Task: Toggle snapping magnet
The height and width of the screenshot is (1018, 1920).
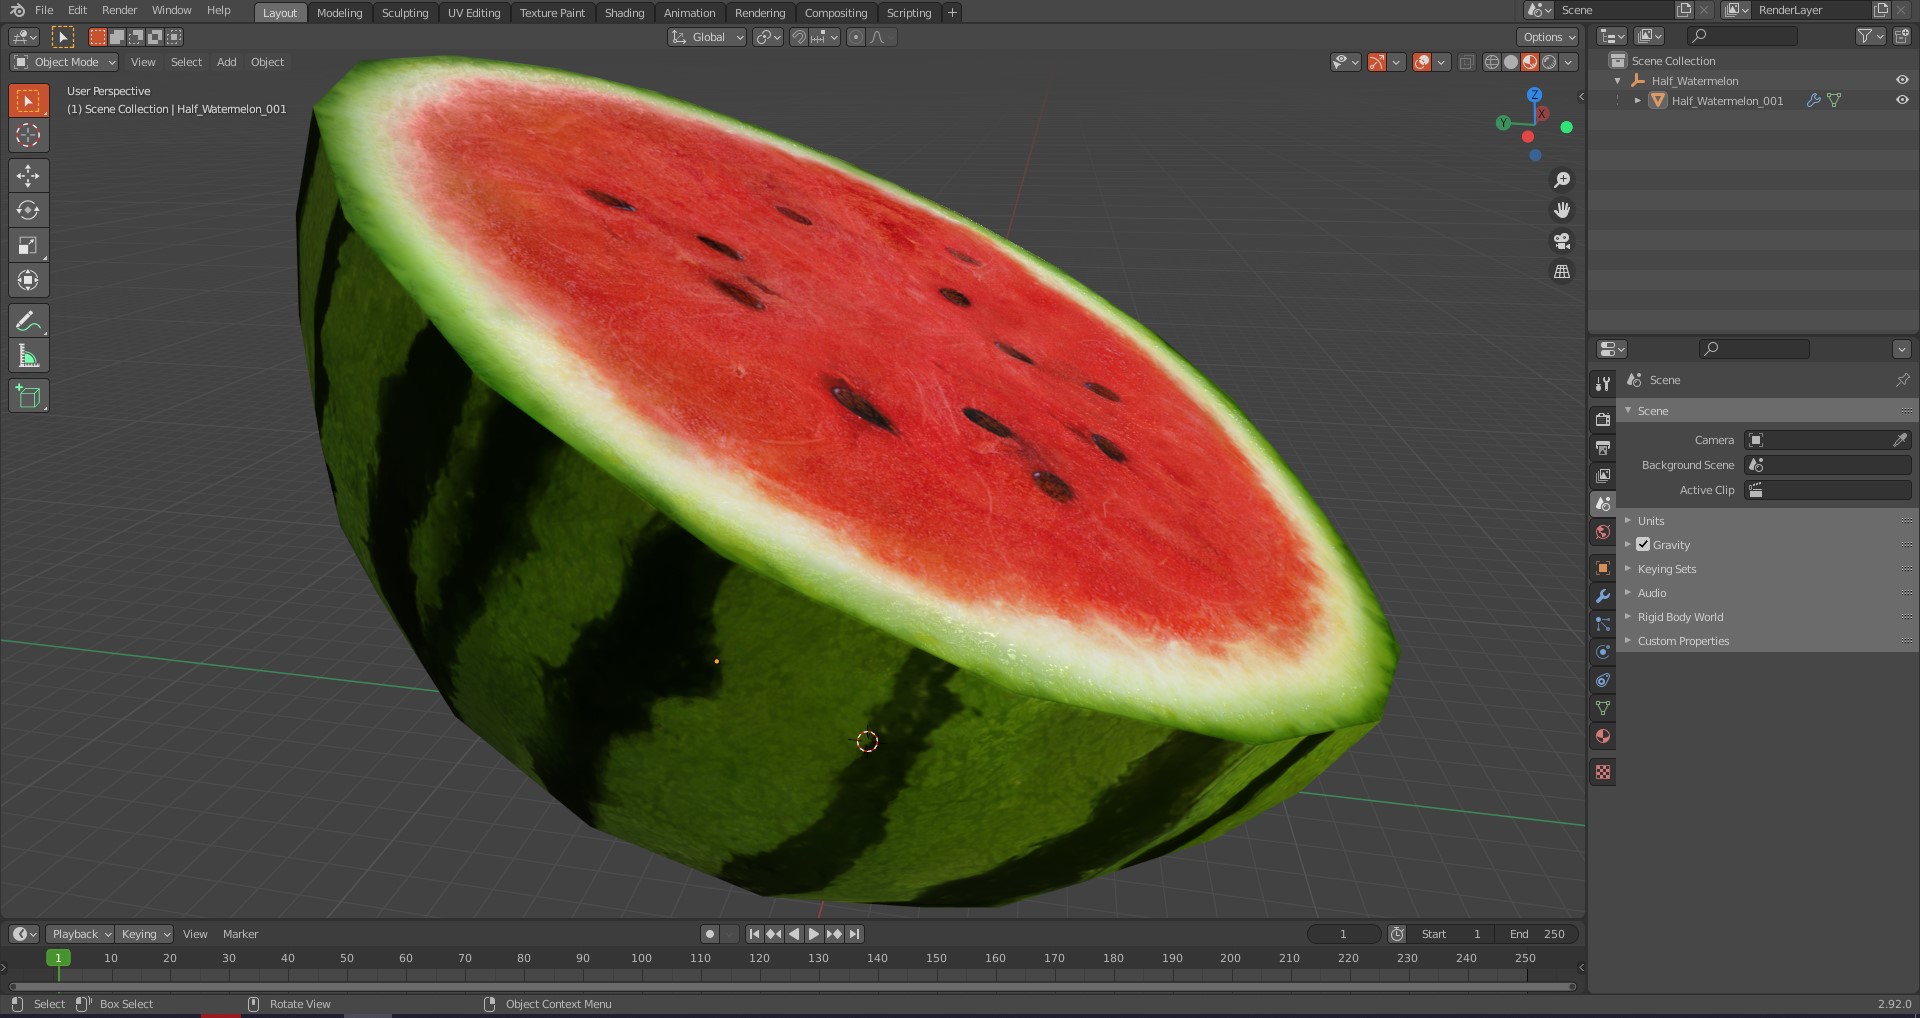Action: click(x=798, y=37)
